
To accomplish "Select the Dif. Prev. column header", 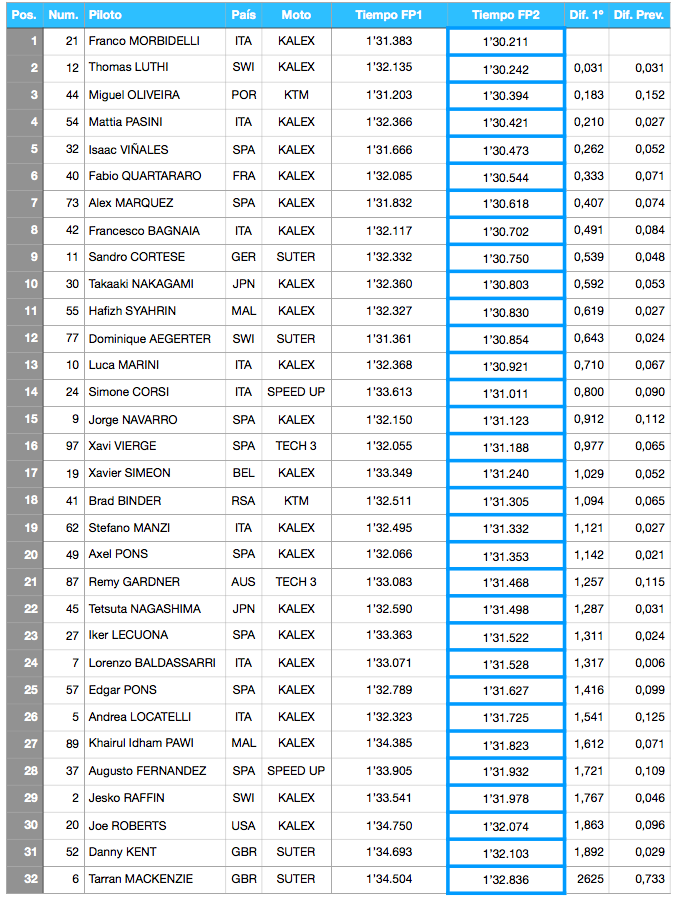I will [639, 15].
